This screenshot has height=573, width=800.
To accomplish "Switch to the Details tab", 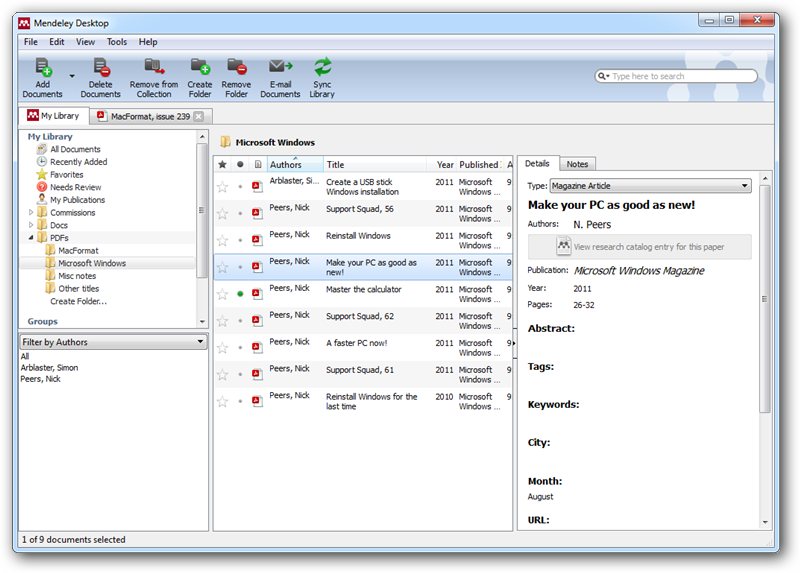I will tap(537, 164).
